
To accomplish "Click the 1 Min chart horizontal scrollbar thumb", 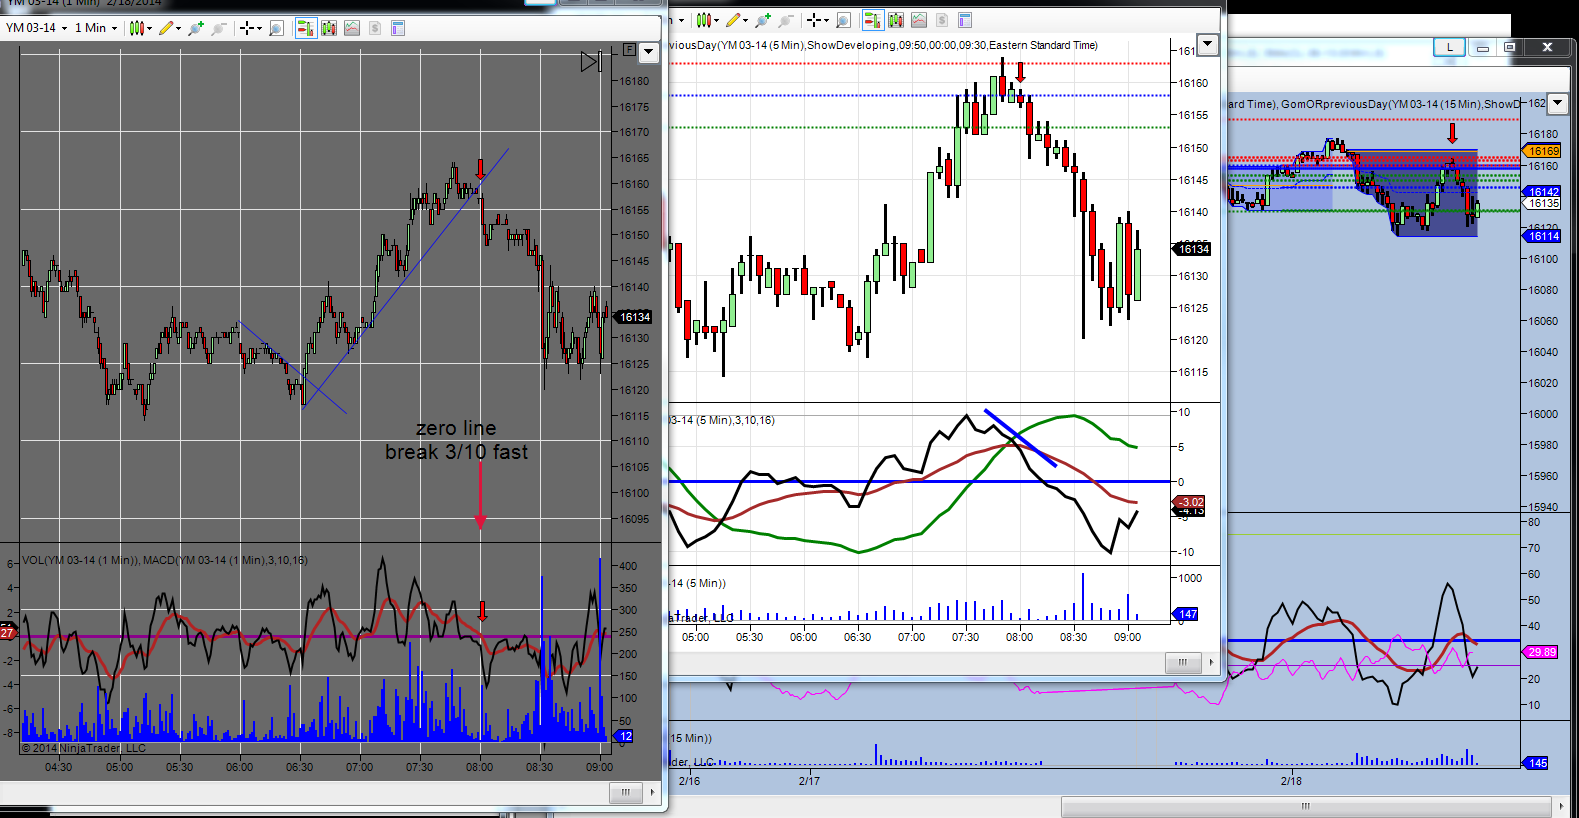I will pyautogui.click(x=626, y=792).
